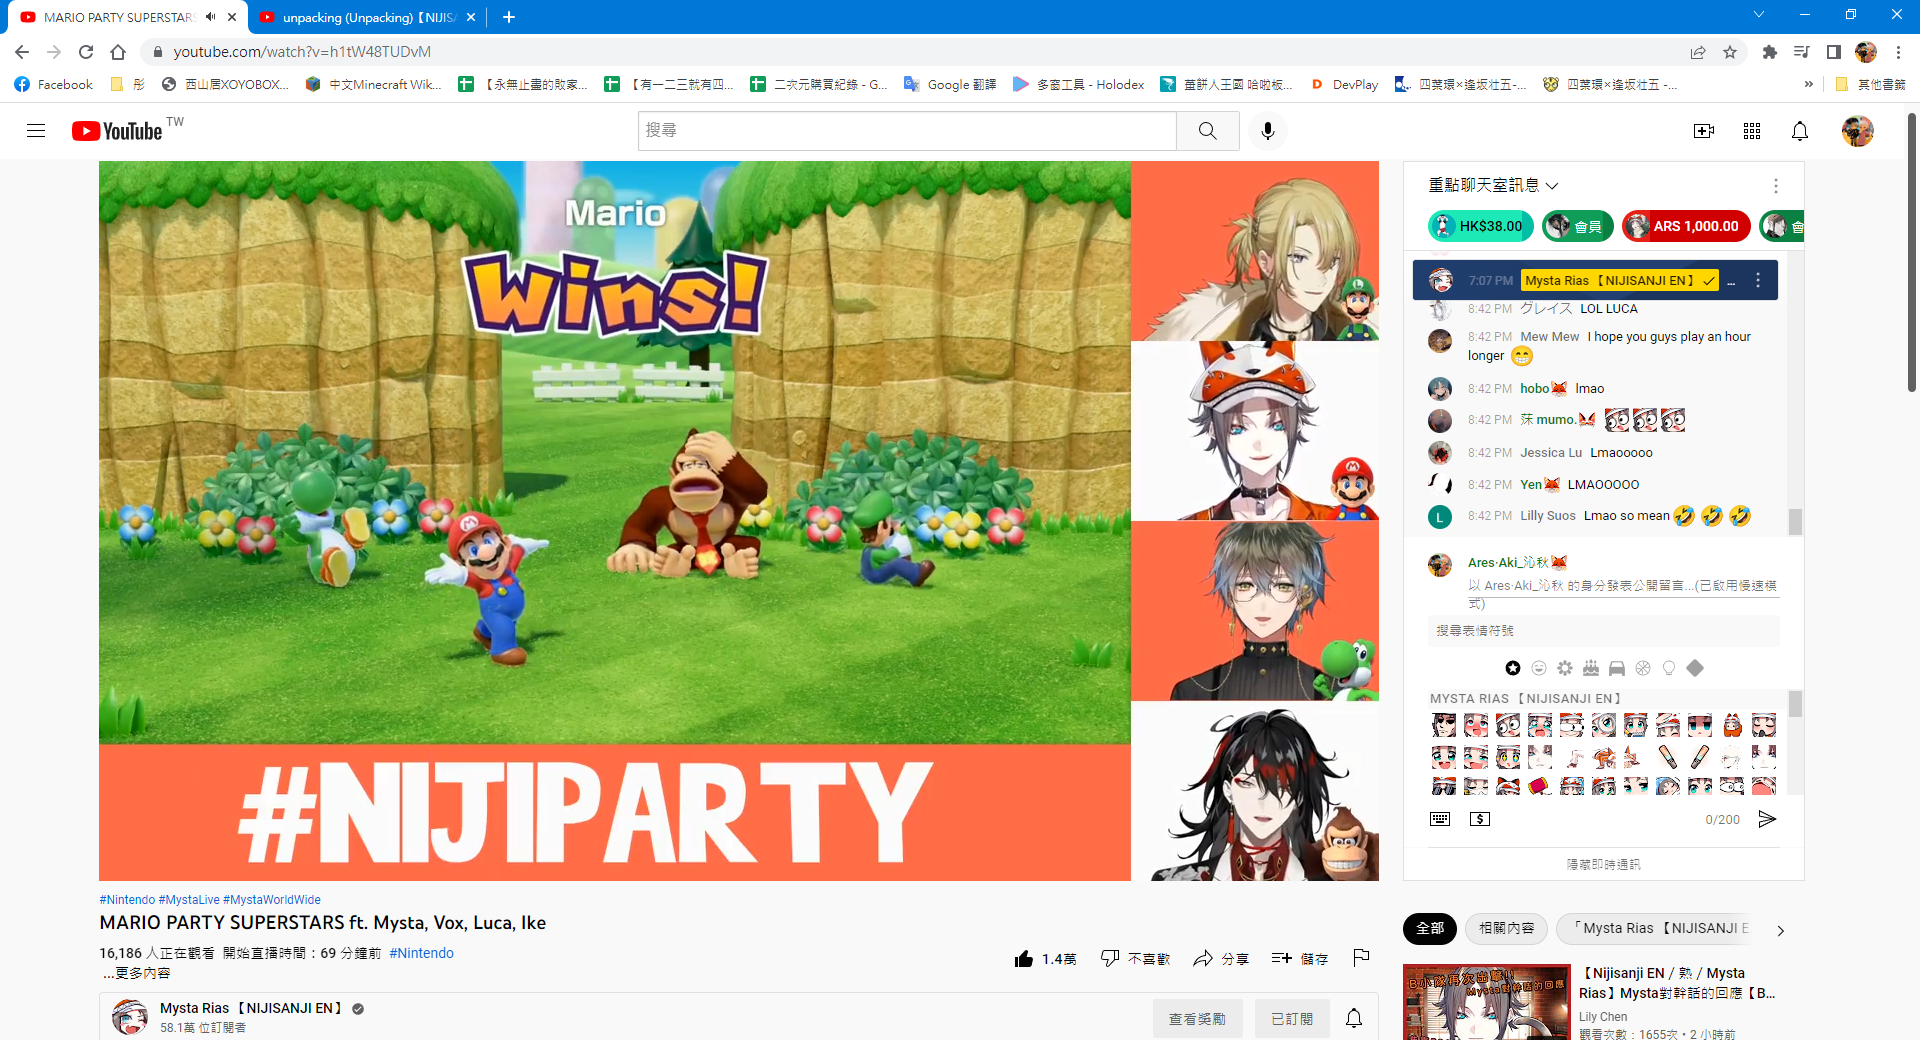1920x1040 pixels.
Task: Click the 查看獎勵 member perks button
Action: click(1197, 1018)
